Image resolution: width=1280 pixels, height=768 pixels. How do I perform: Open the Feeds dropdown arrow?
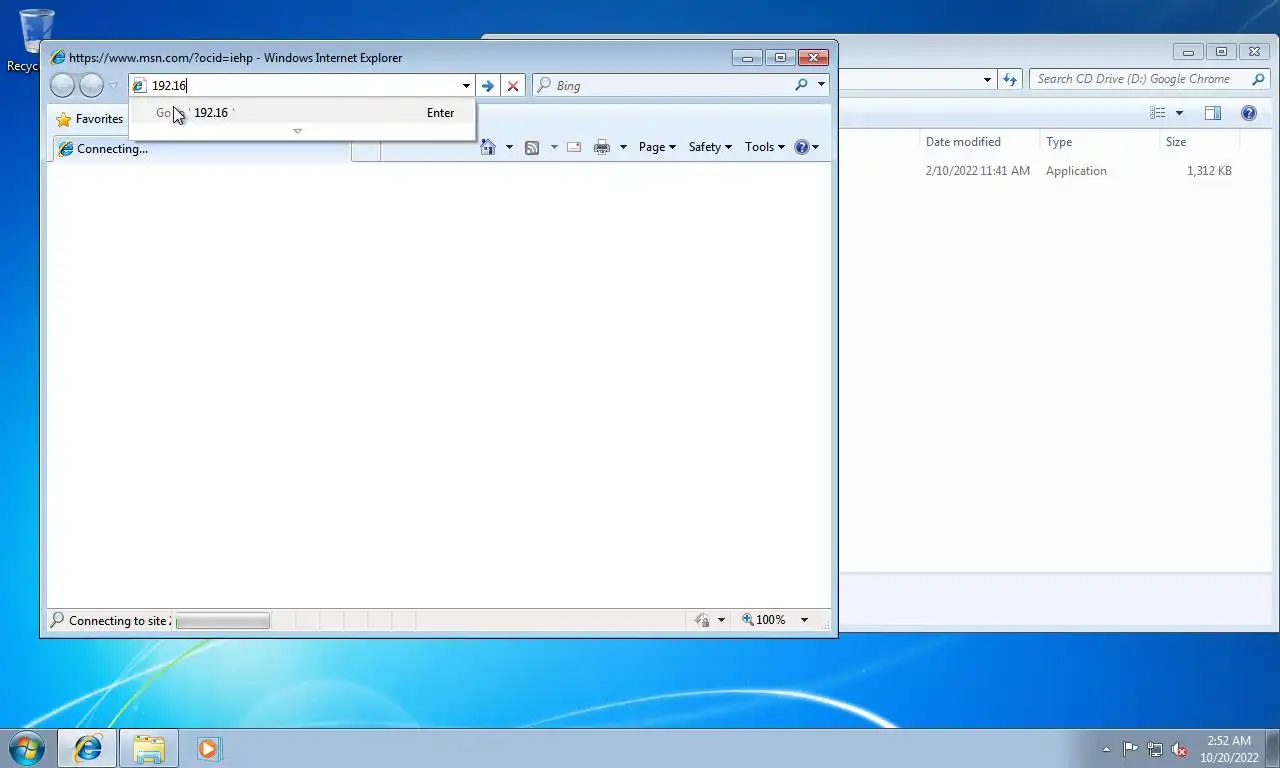(x=553, y=147)
